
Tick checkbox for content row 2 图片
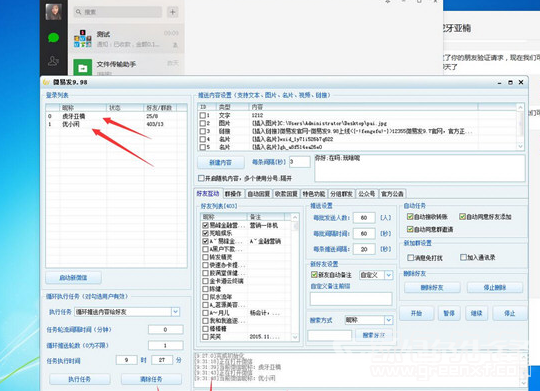pyautogui.click(x=203, y=123)
